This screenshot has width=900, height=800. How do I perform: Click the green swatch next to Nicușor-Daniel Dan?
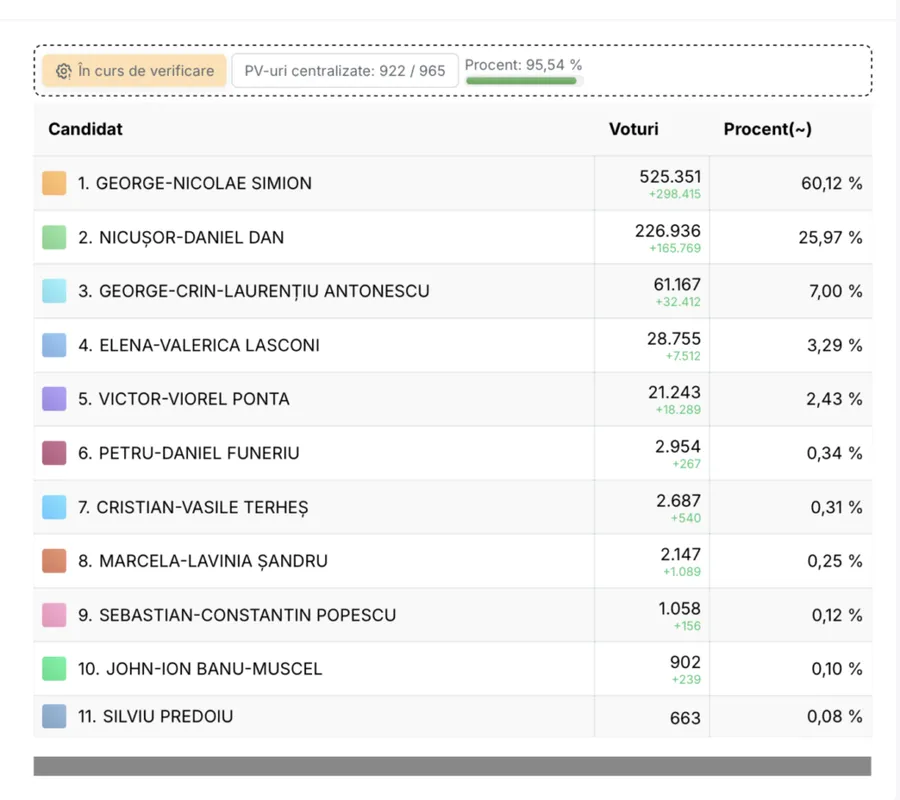pyautogui.click(x=54, y=237)
